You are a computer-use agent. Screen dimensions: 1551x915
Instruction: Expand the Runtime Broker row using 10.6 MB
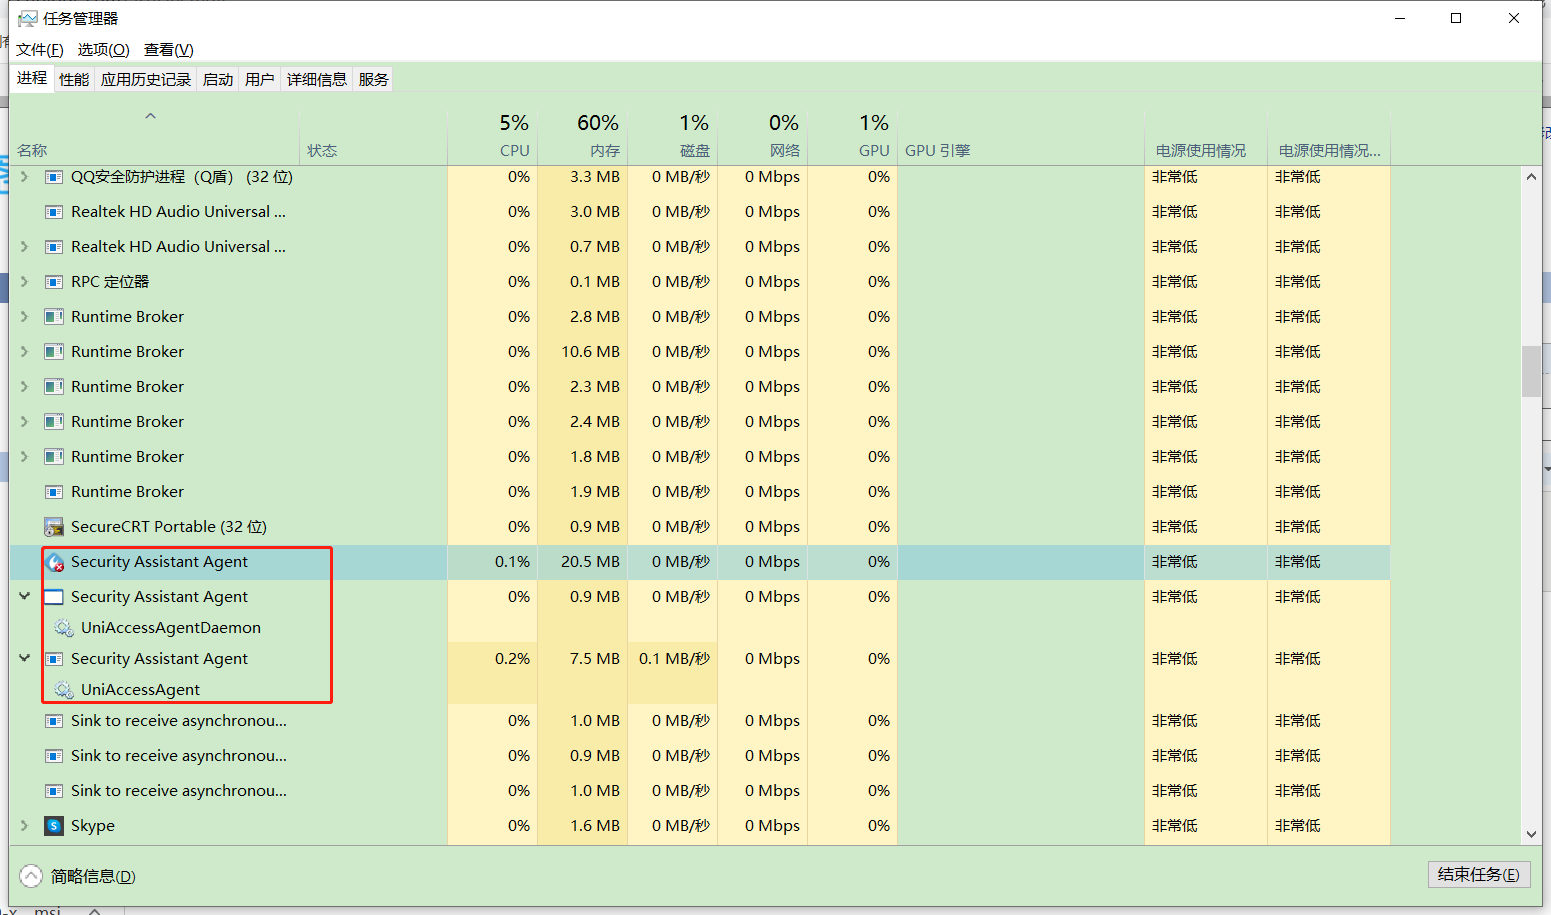point(24,352)
